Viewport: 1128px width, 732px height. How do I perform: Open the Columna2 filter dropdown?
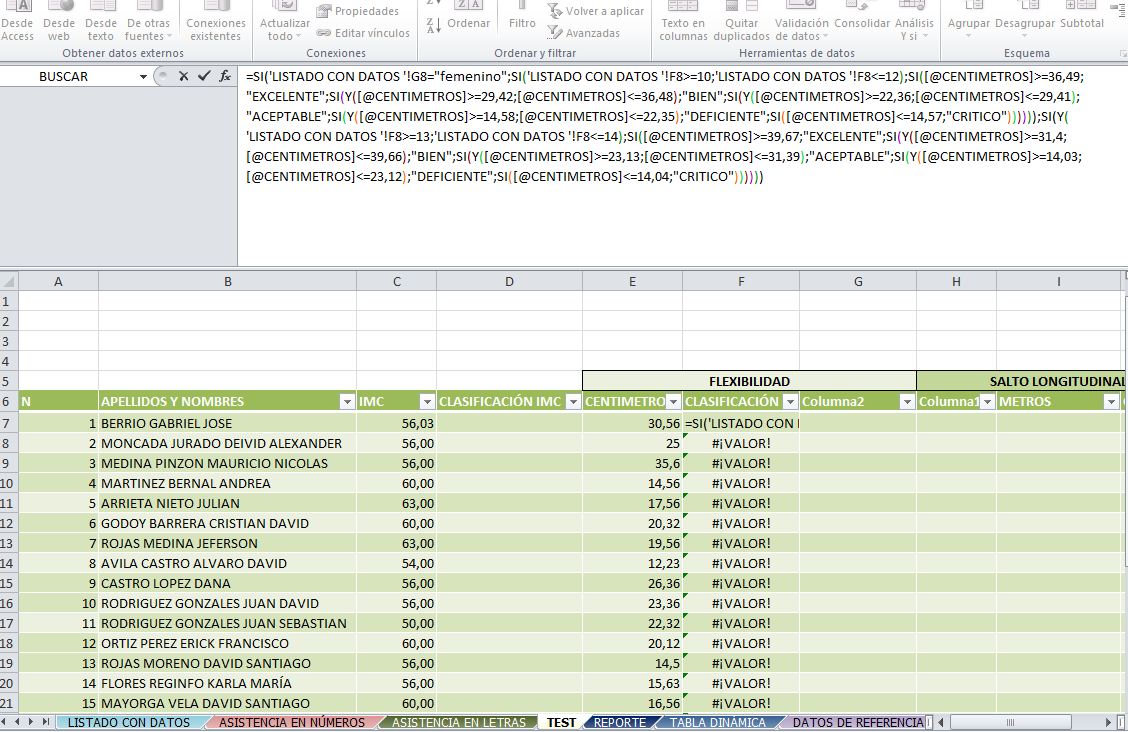[906, 402]
